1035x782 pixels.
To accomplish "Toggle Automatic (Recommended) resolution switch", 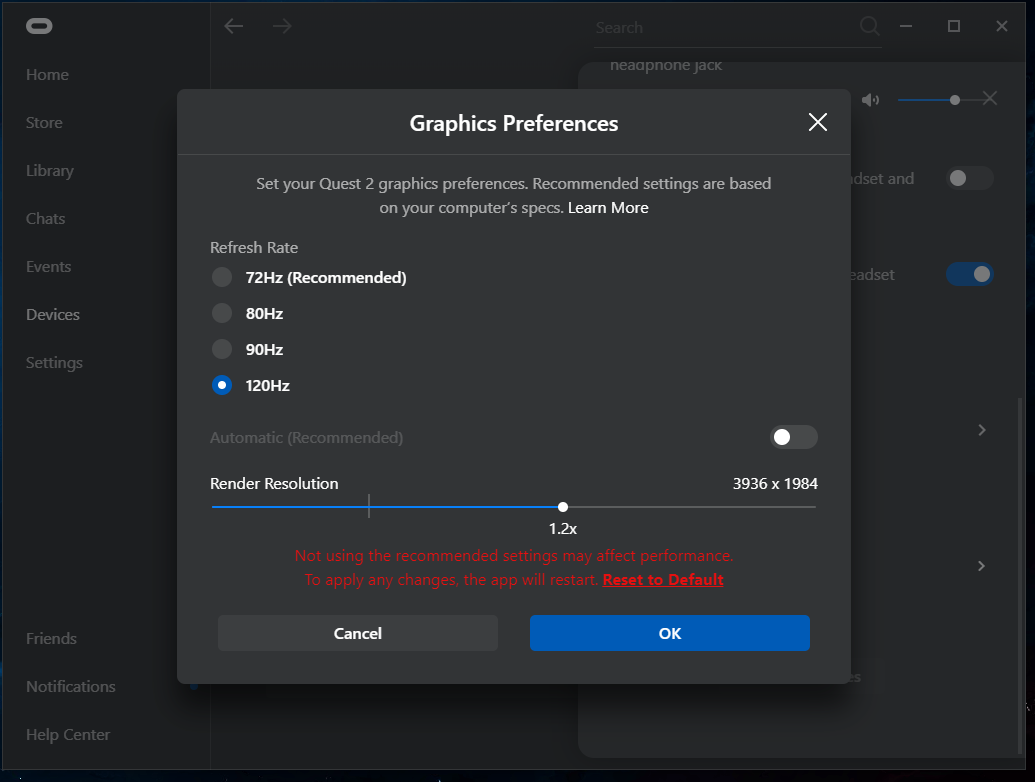I will (x=793, y=437).
